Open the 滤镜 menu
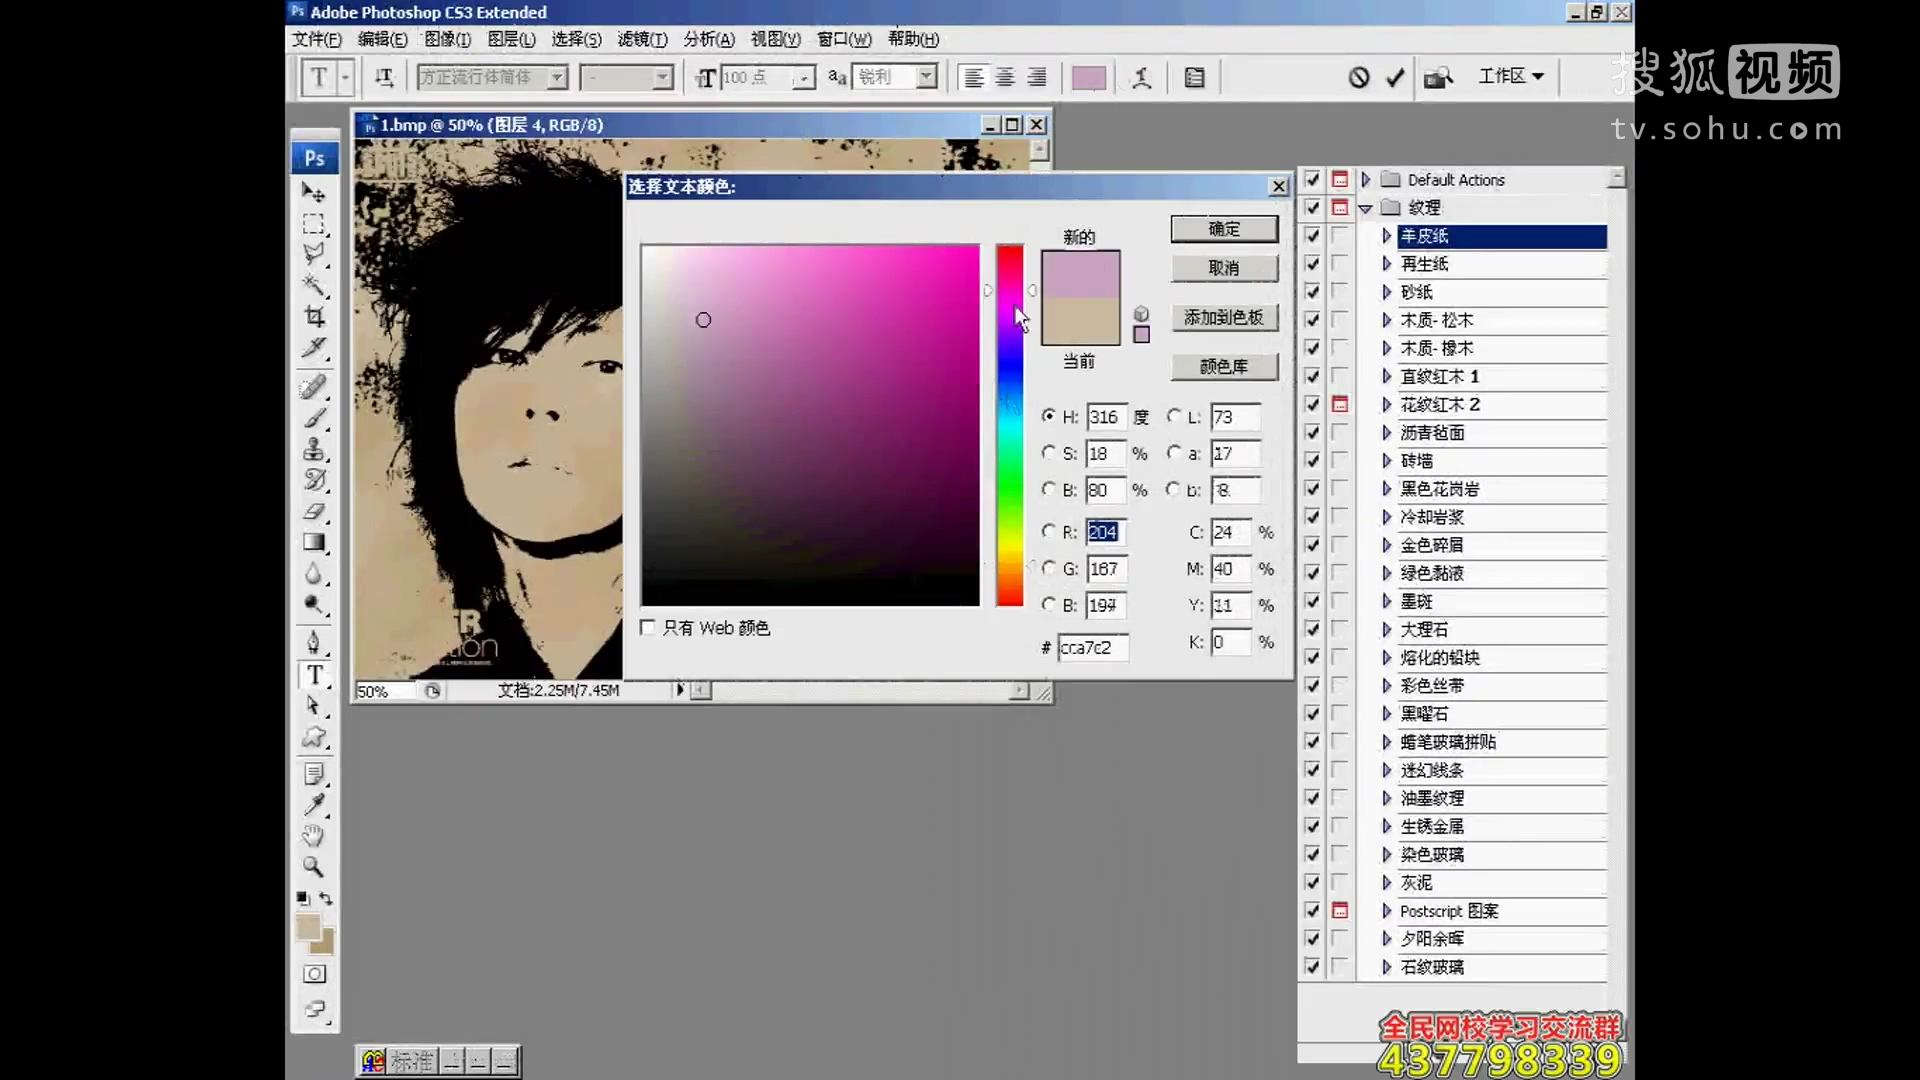Screen dimensions: 1920x1080 (x=643, y=40)
